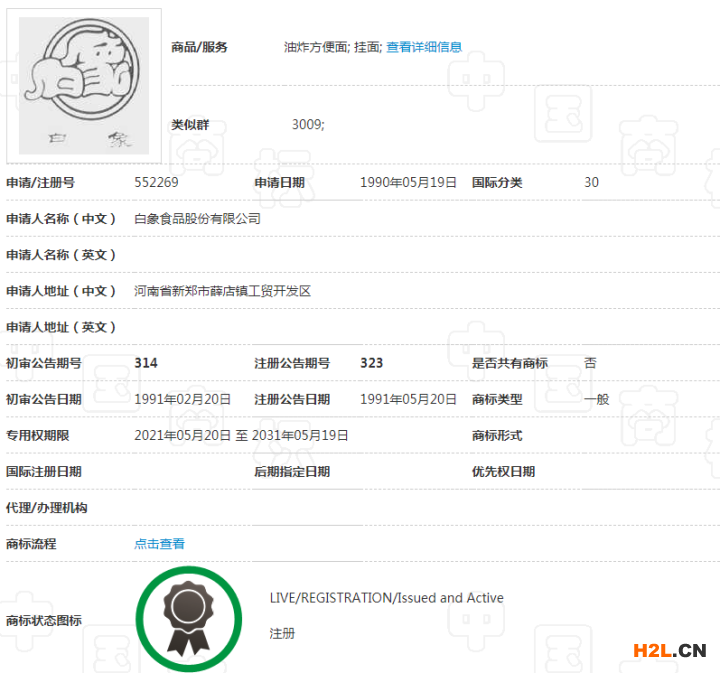Click the trademark type value 一般
This screenshot has height=673, width=720.
coord(596,399)
